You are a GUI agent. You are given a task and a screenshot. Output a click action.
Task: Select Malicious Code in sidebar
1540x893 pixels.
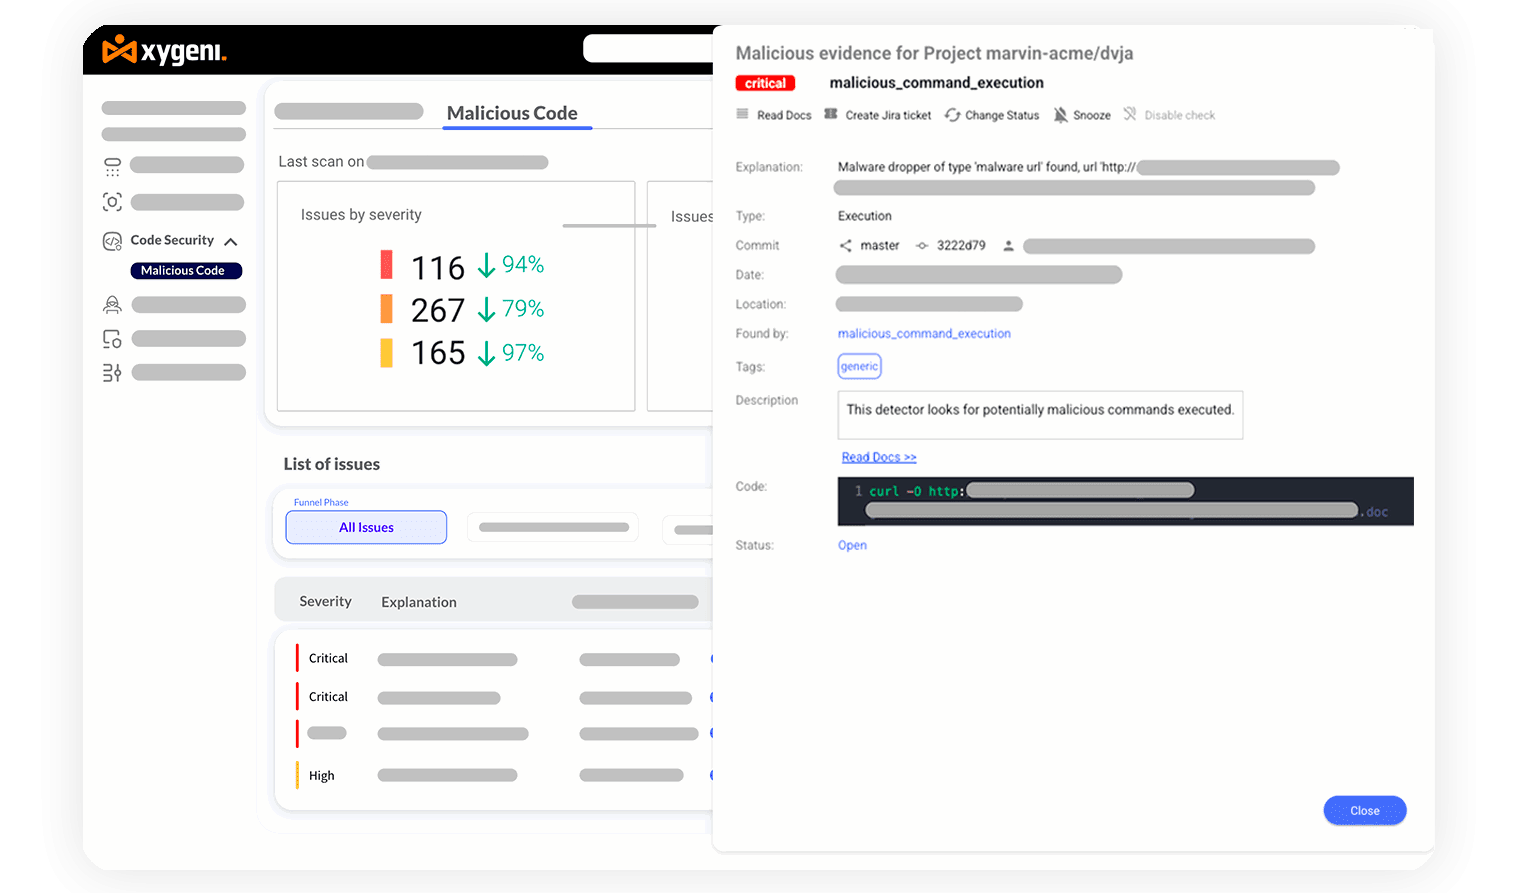183,271
